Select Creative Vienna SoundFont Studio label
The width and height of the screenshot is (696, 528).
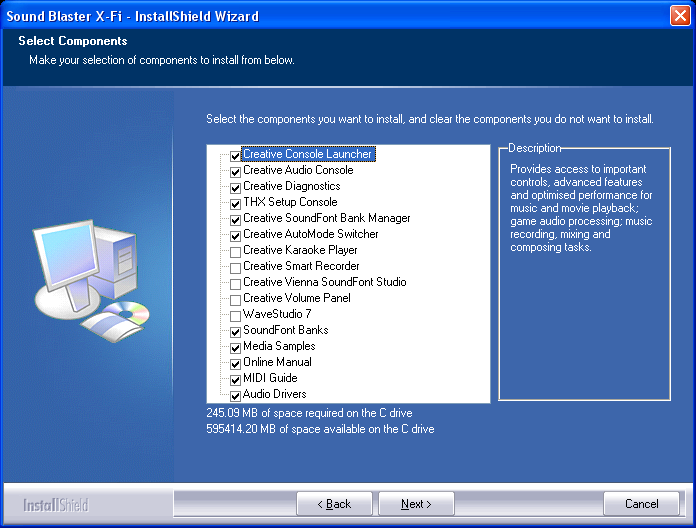324,282
